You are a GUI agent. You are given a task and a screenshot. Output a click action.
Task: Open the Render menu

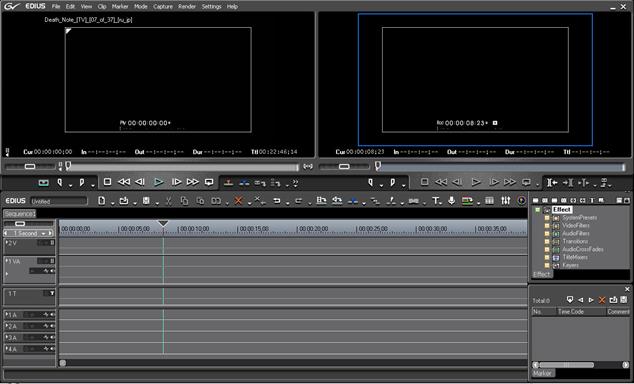click(187, 6)
